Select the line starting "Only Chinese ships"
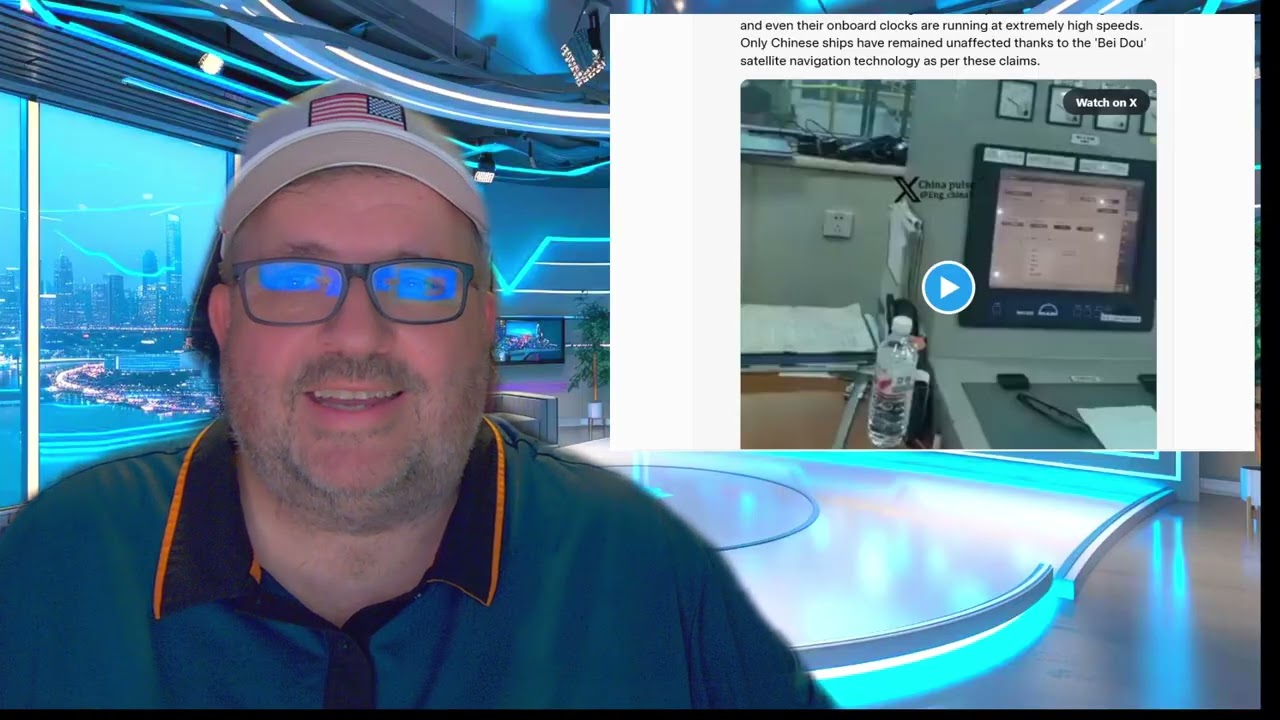This screenshot has height=720, width=1280. [943, 43]
